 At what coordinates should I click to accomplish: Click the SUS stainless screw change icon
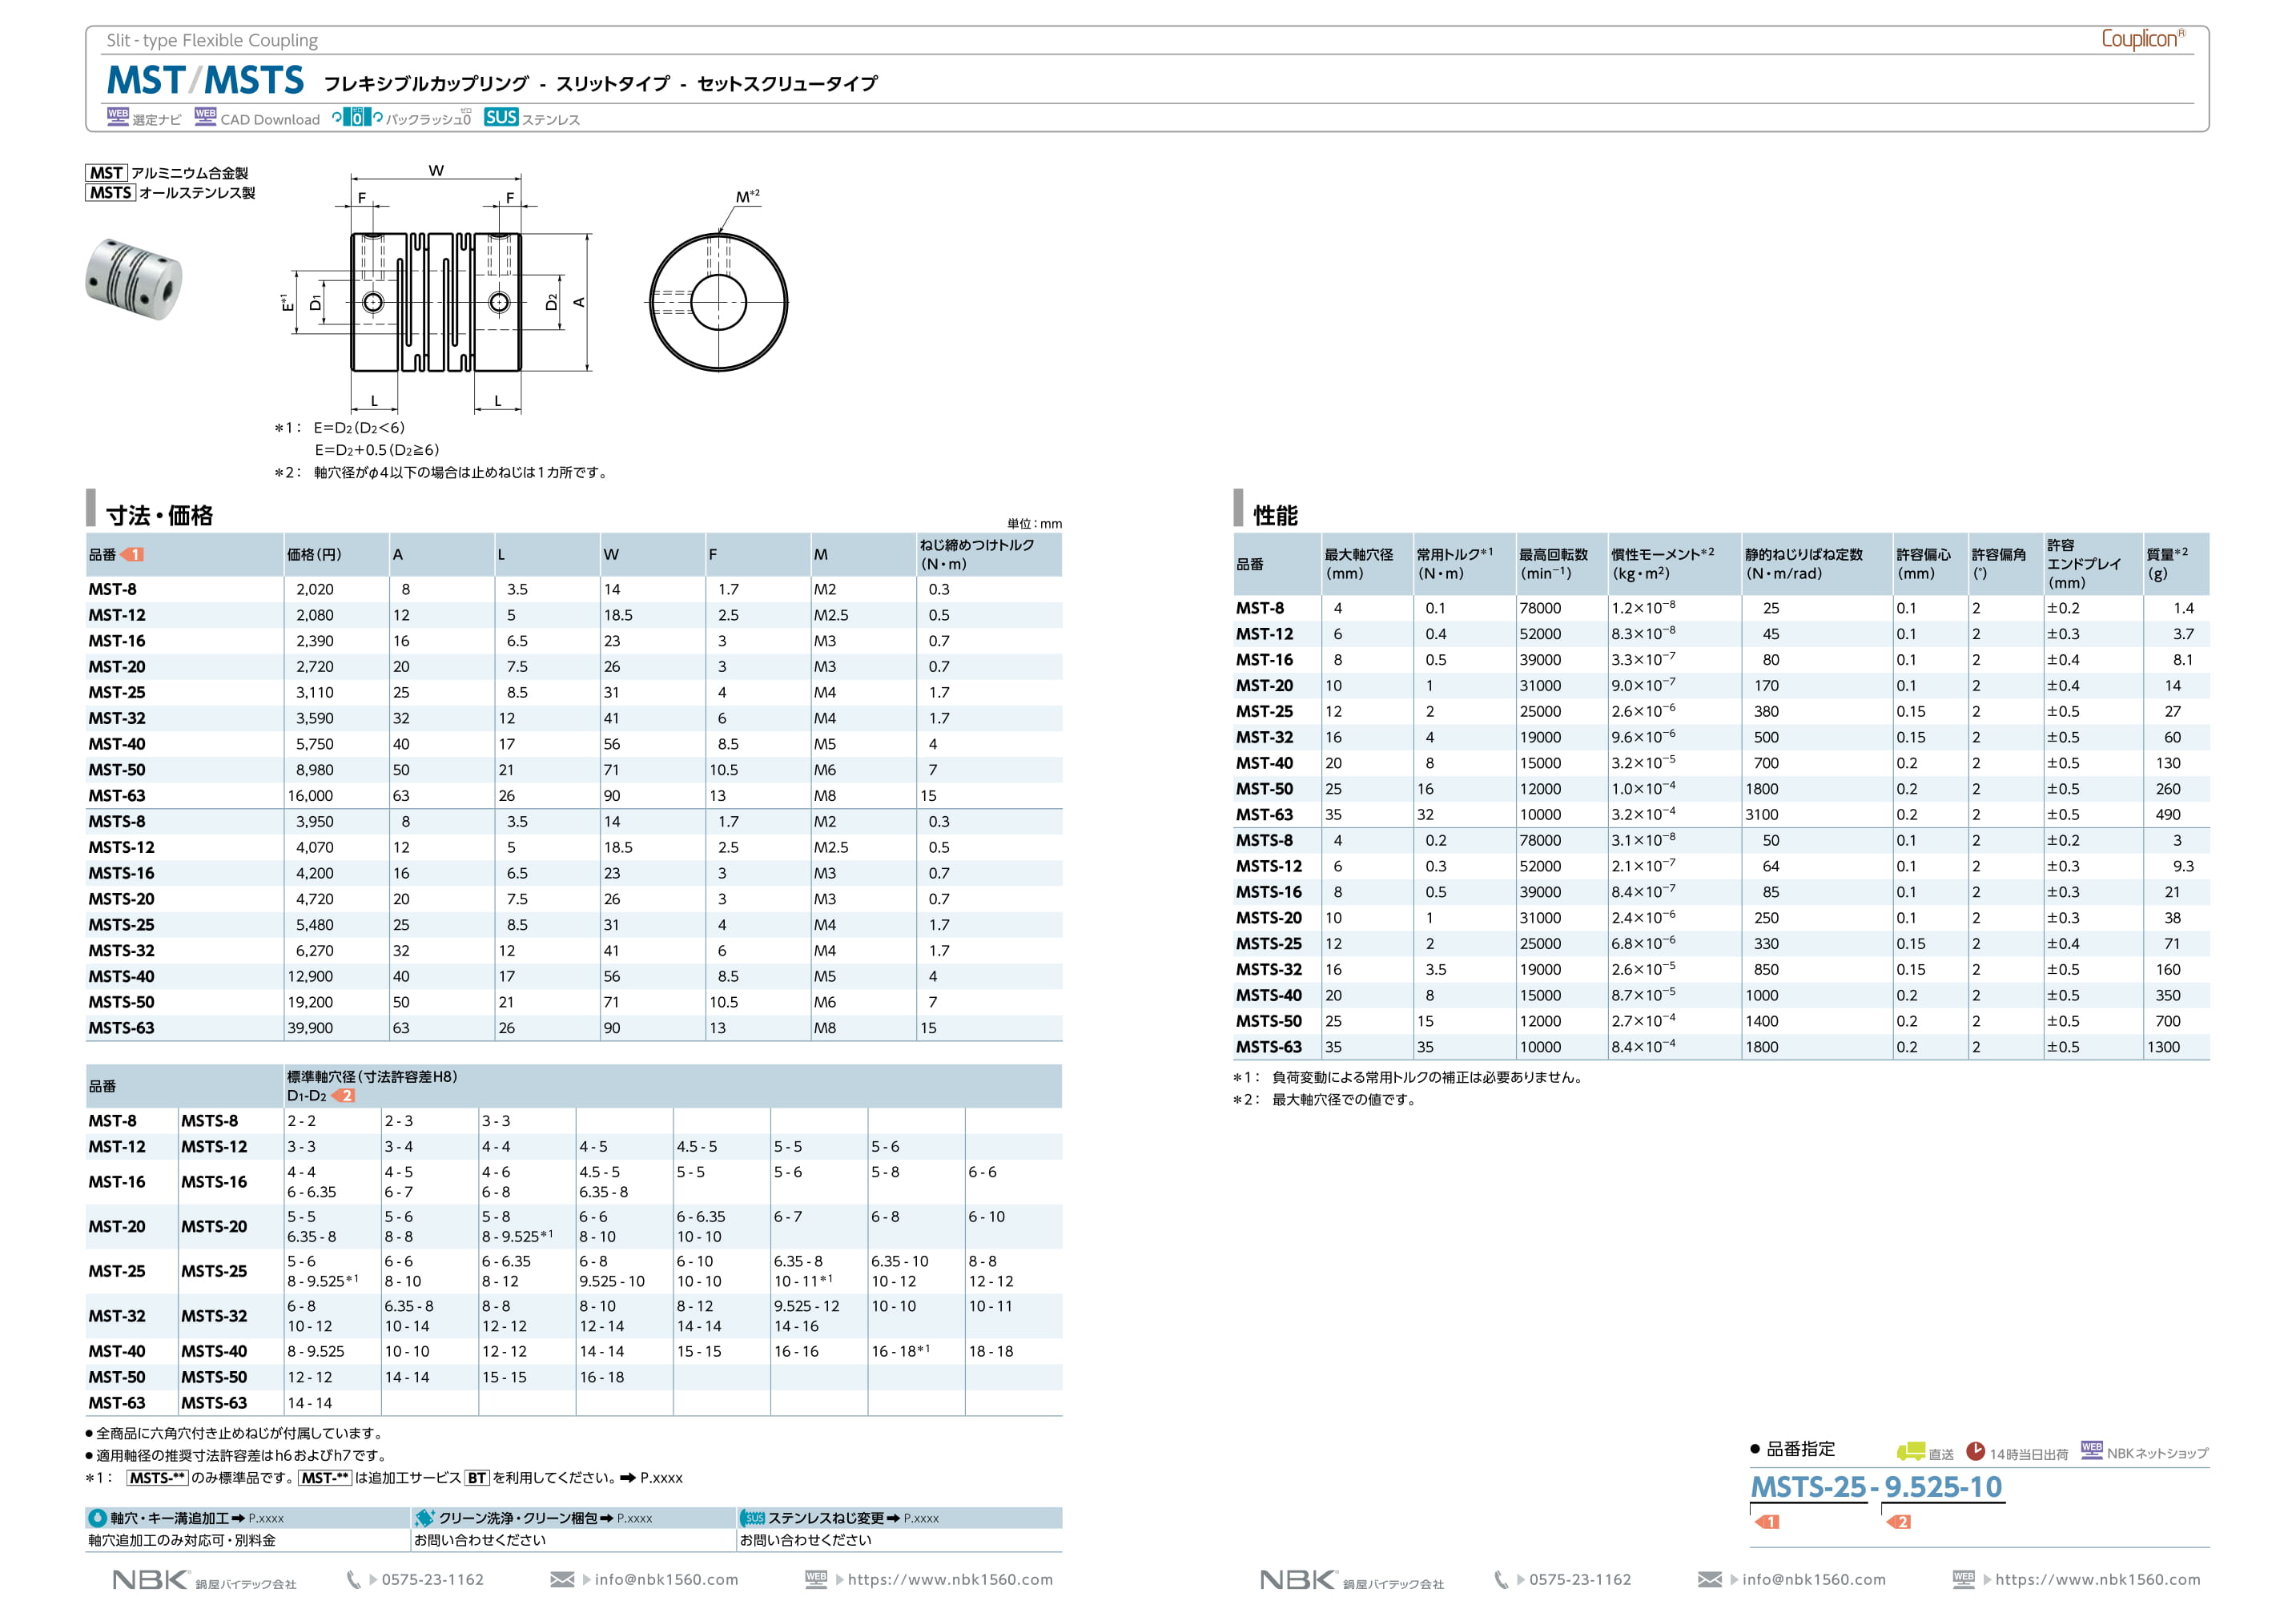[752, 1518]
